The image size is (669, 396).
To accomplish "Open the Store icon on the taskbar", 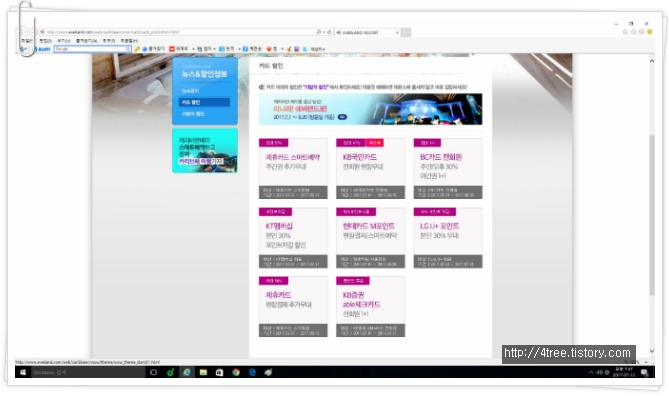I will (219, 373).
